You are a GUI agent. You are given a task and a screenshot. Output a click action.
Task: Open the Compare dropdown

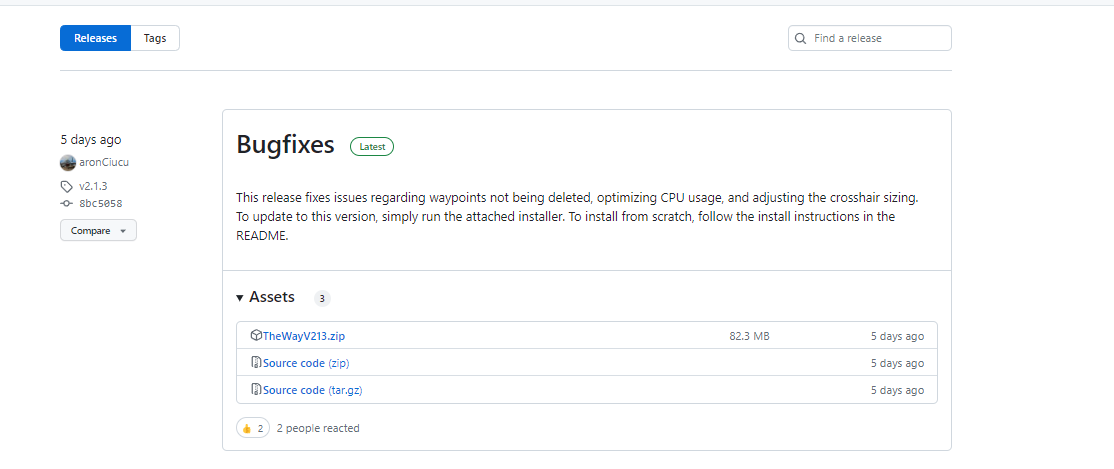click(x=98, y=231)
